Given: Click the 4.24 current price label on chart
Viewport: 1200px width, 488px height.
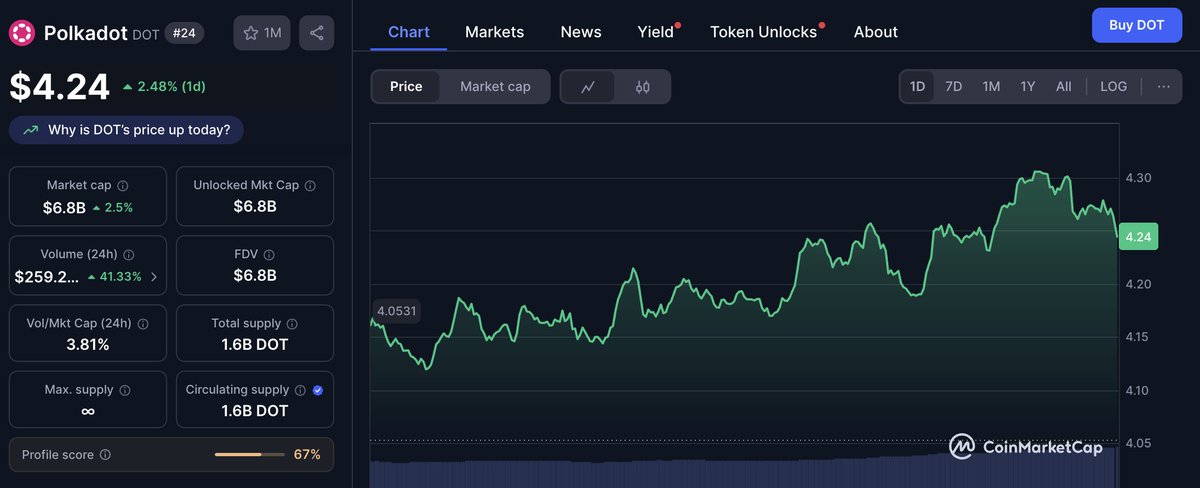Looking at the screenshot, I should pos(1138,237).
